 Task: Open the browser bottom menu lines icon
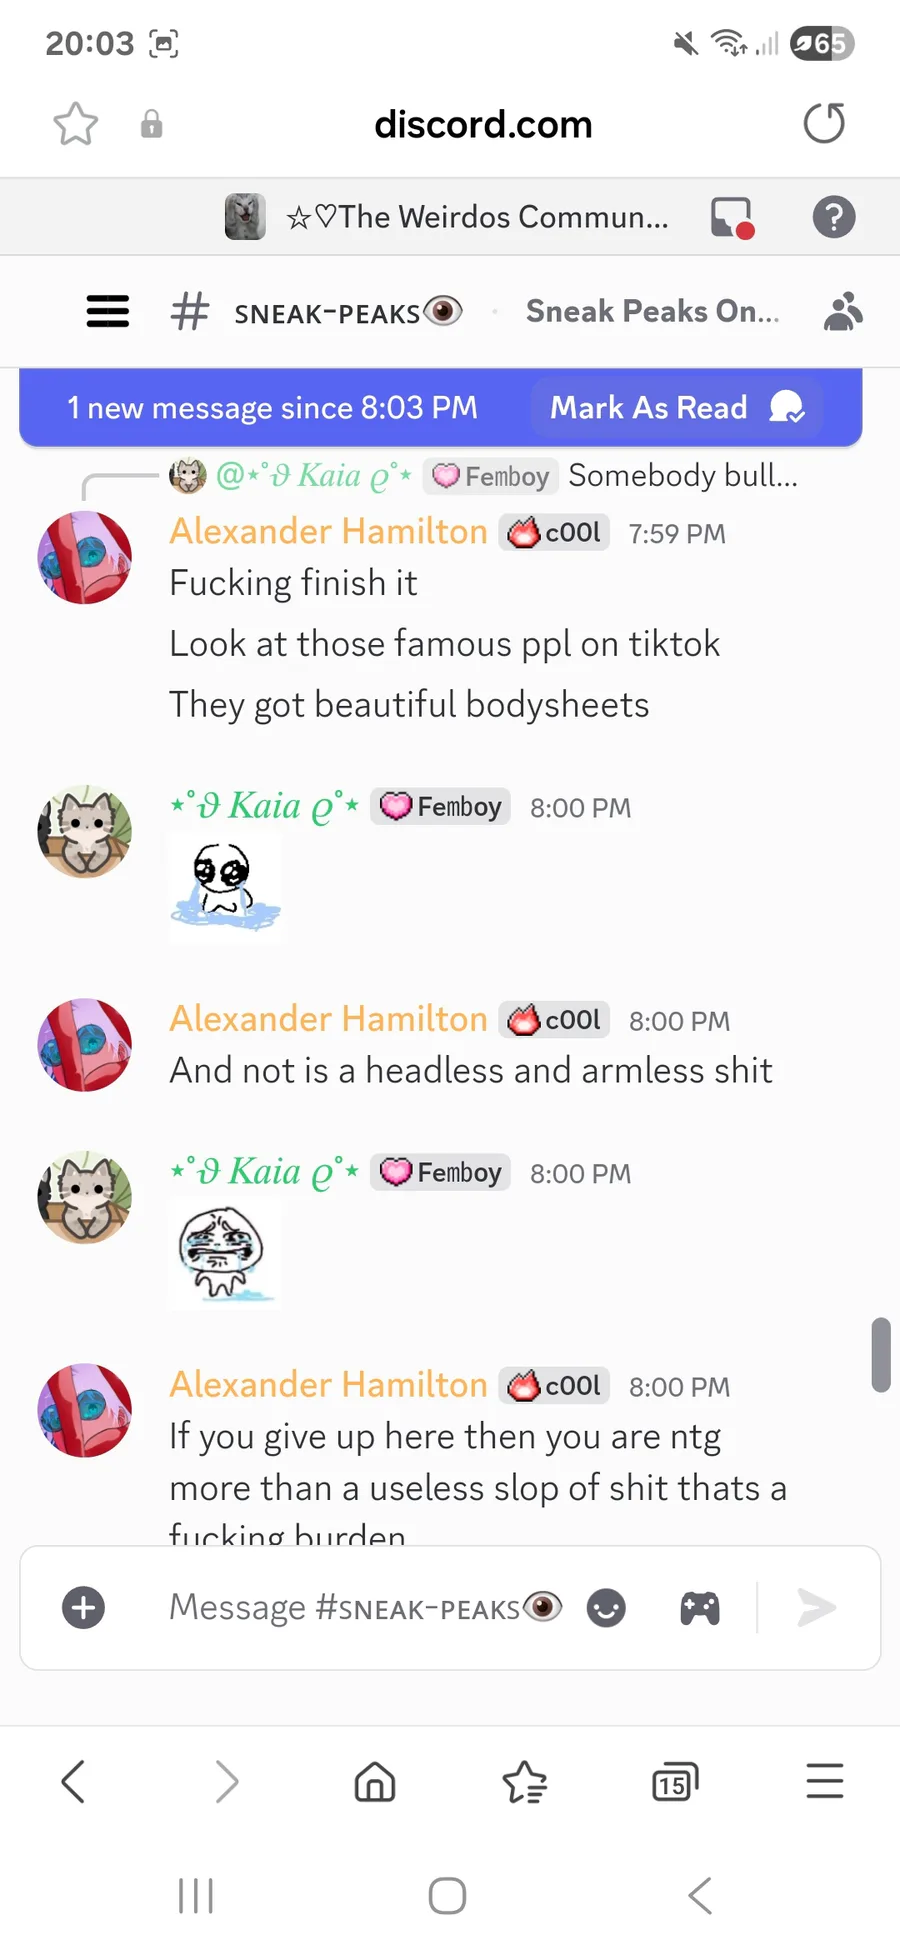click(x=825, y=1781)
